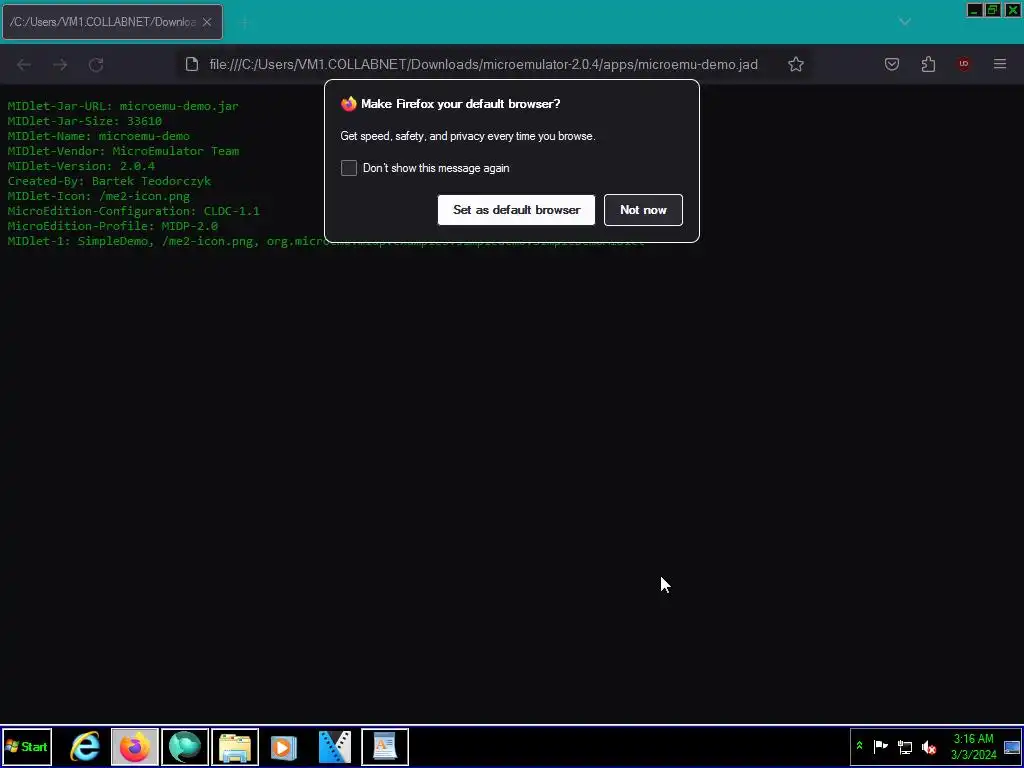Click the MIDlet-Jar-URL line

tap(123, 106)
